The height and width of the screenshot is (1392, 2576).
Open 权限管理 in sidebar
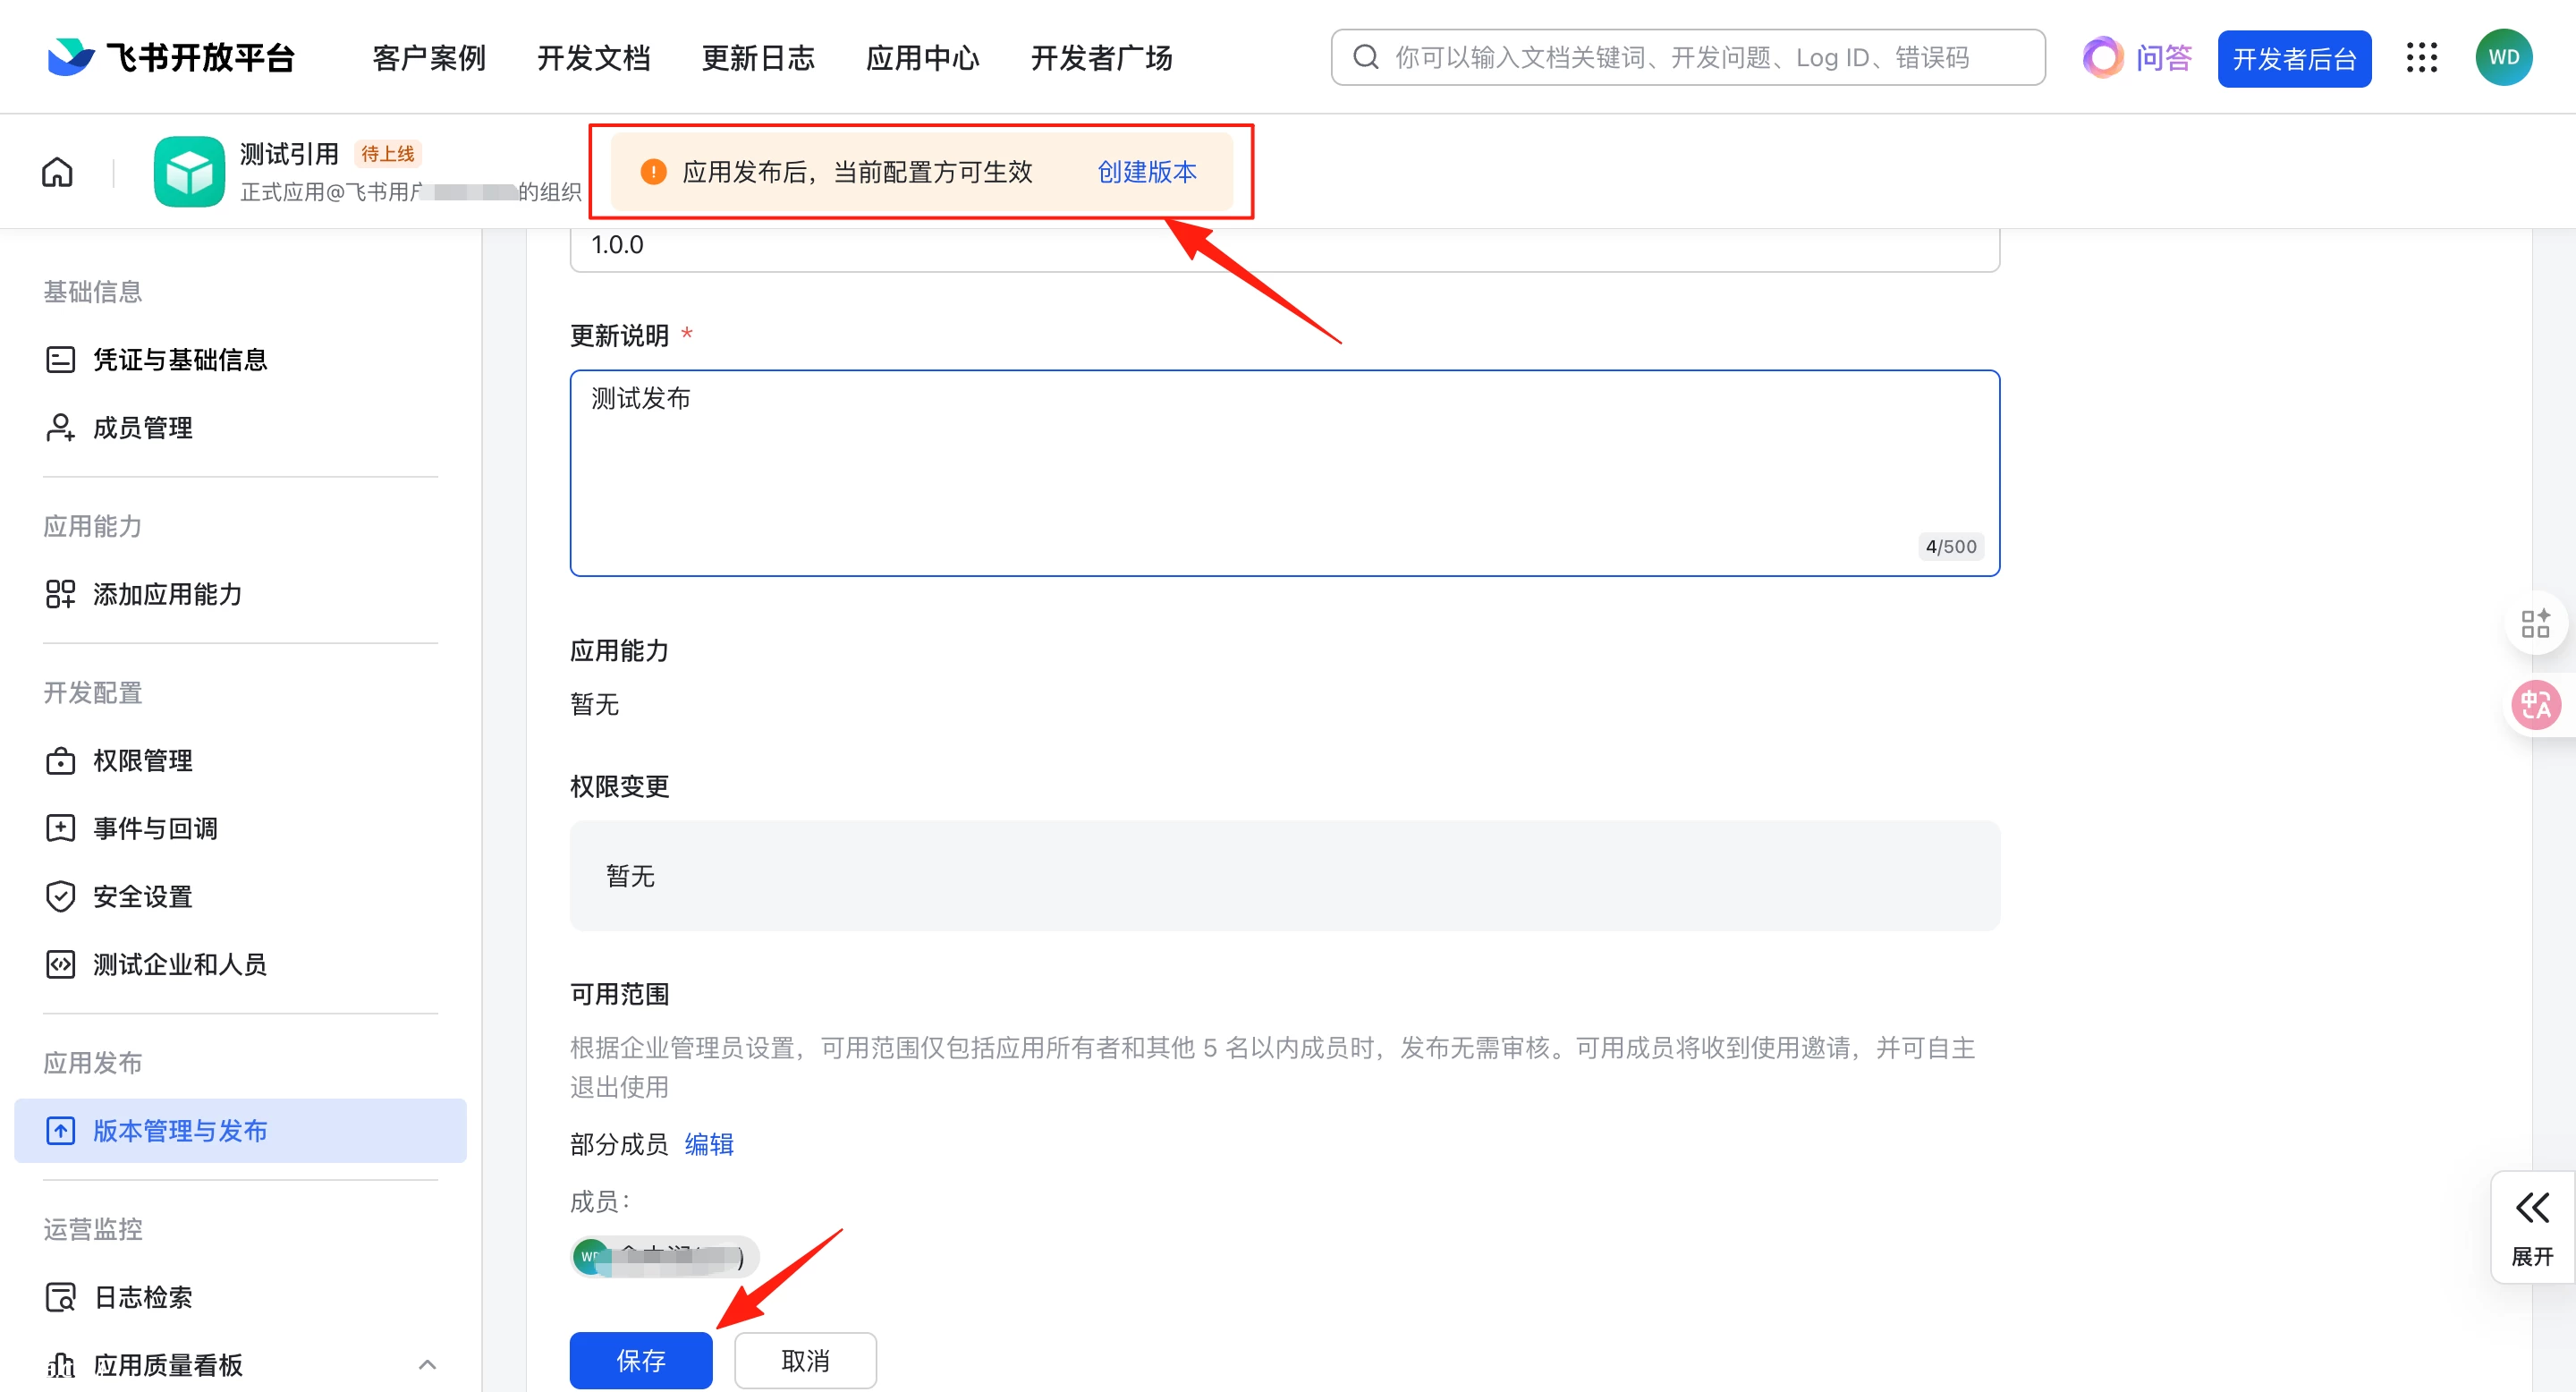click(143, 760)
